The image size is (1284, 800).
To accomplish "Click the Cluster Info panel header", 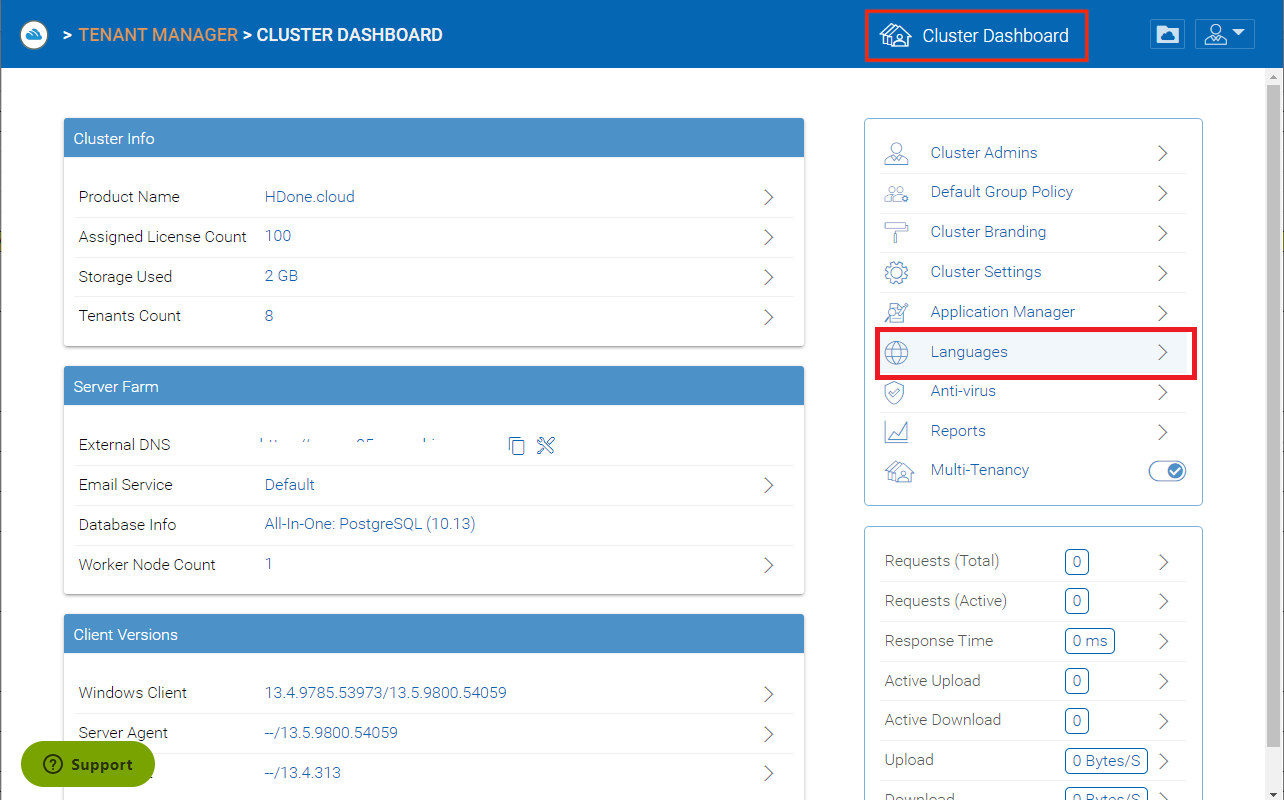I will pos(434,138).
